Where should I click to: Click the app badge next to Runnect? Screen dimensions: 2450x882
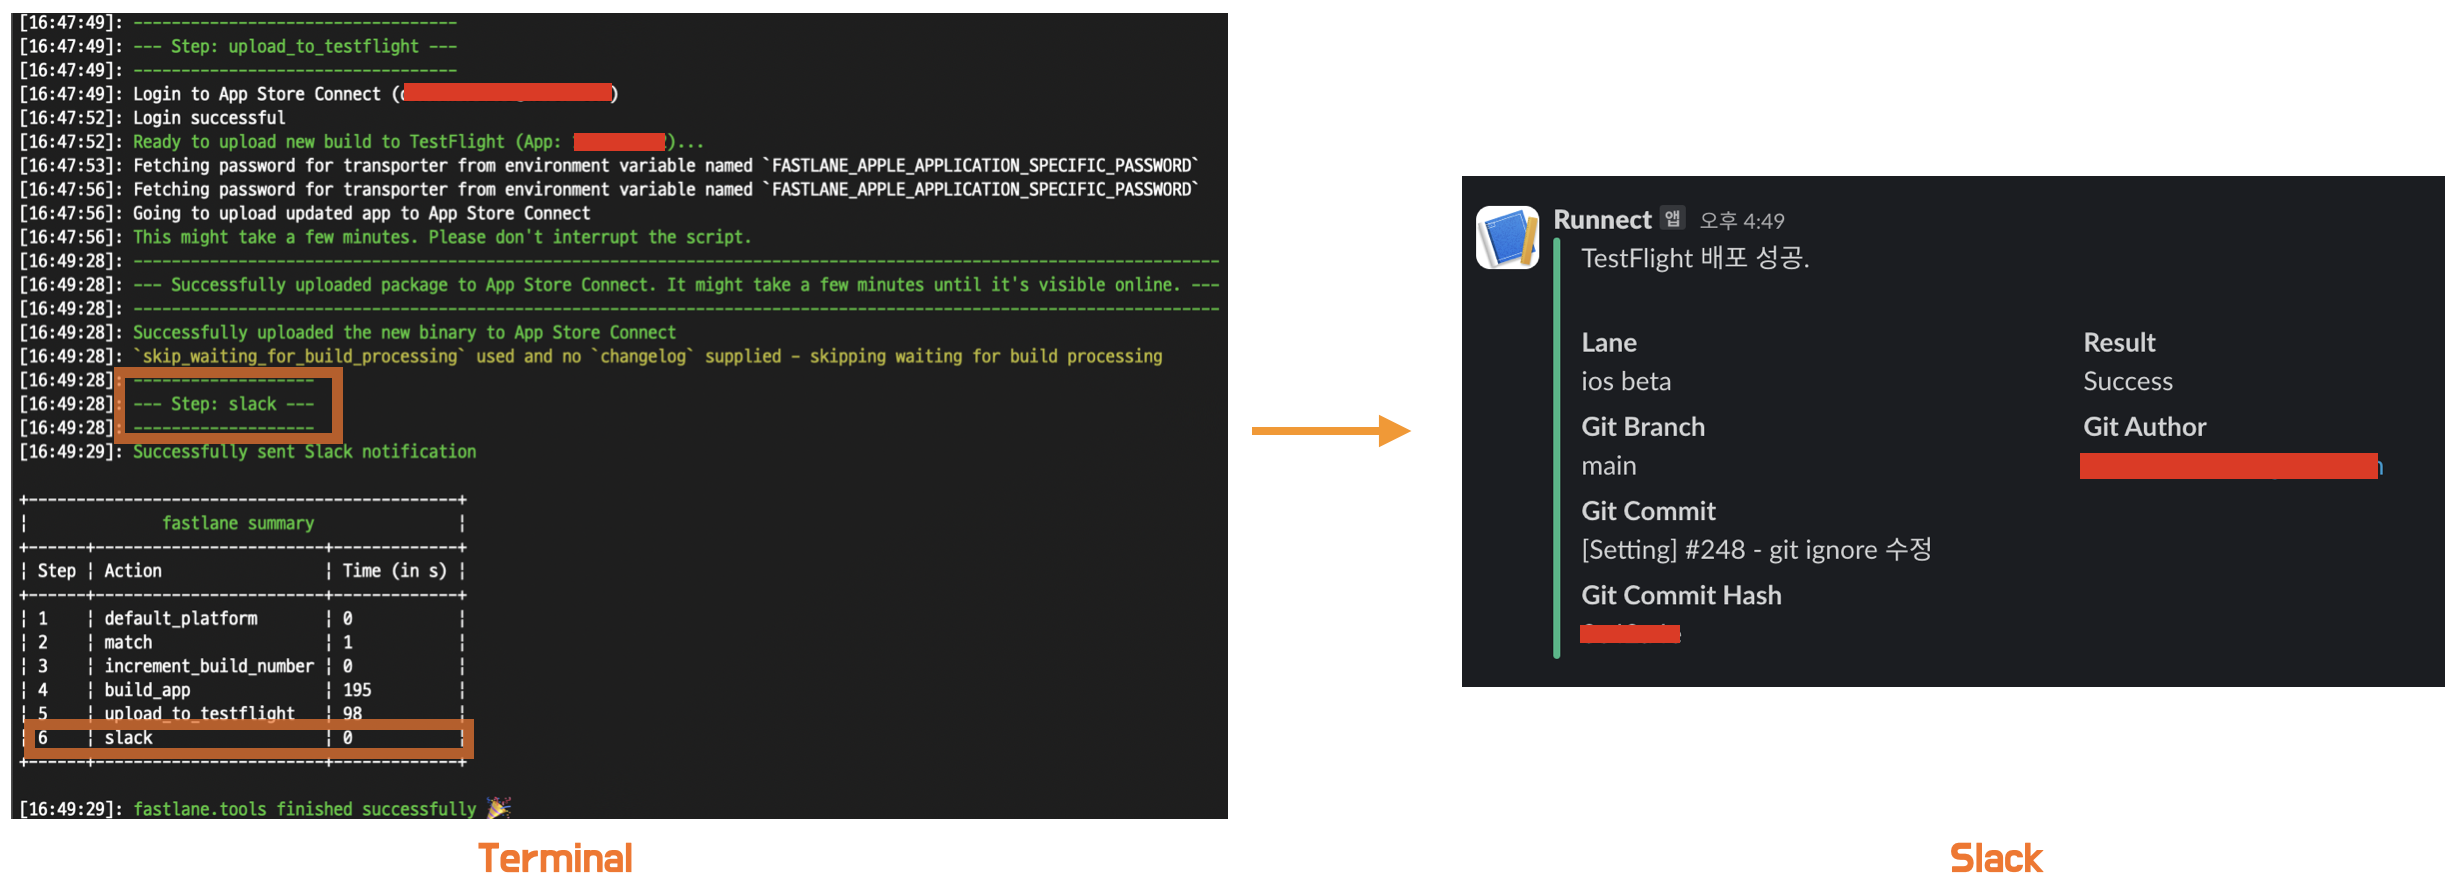pyautogui.click(x=1672, y=218)
